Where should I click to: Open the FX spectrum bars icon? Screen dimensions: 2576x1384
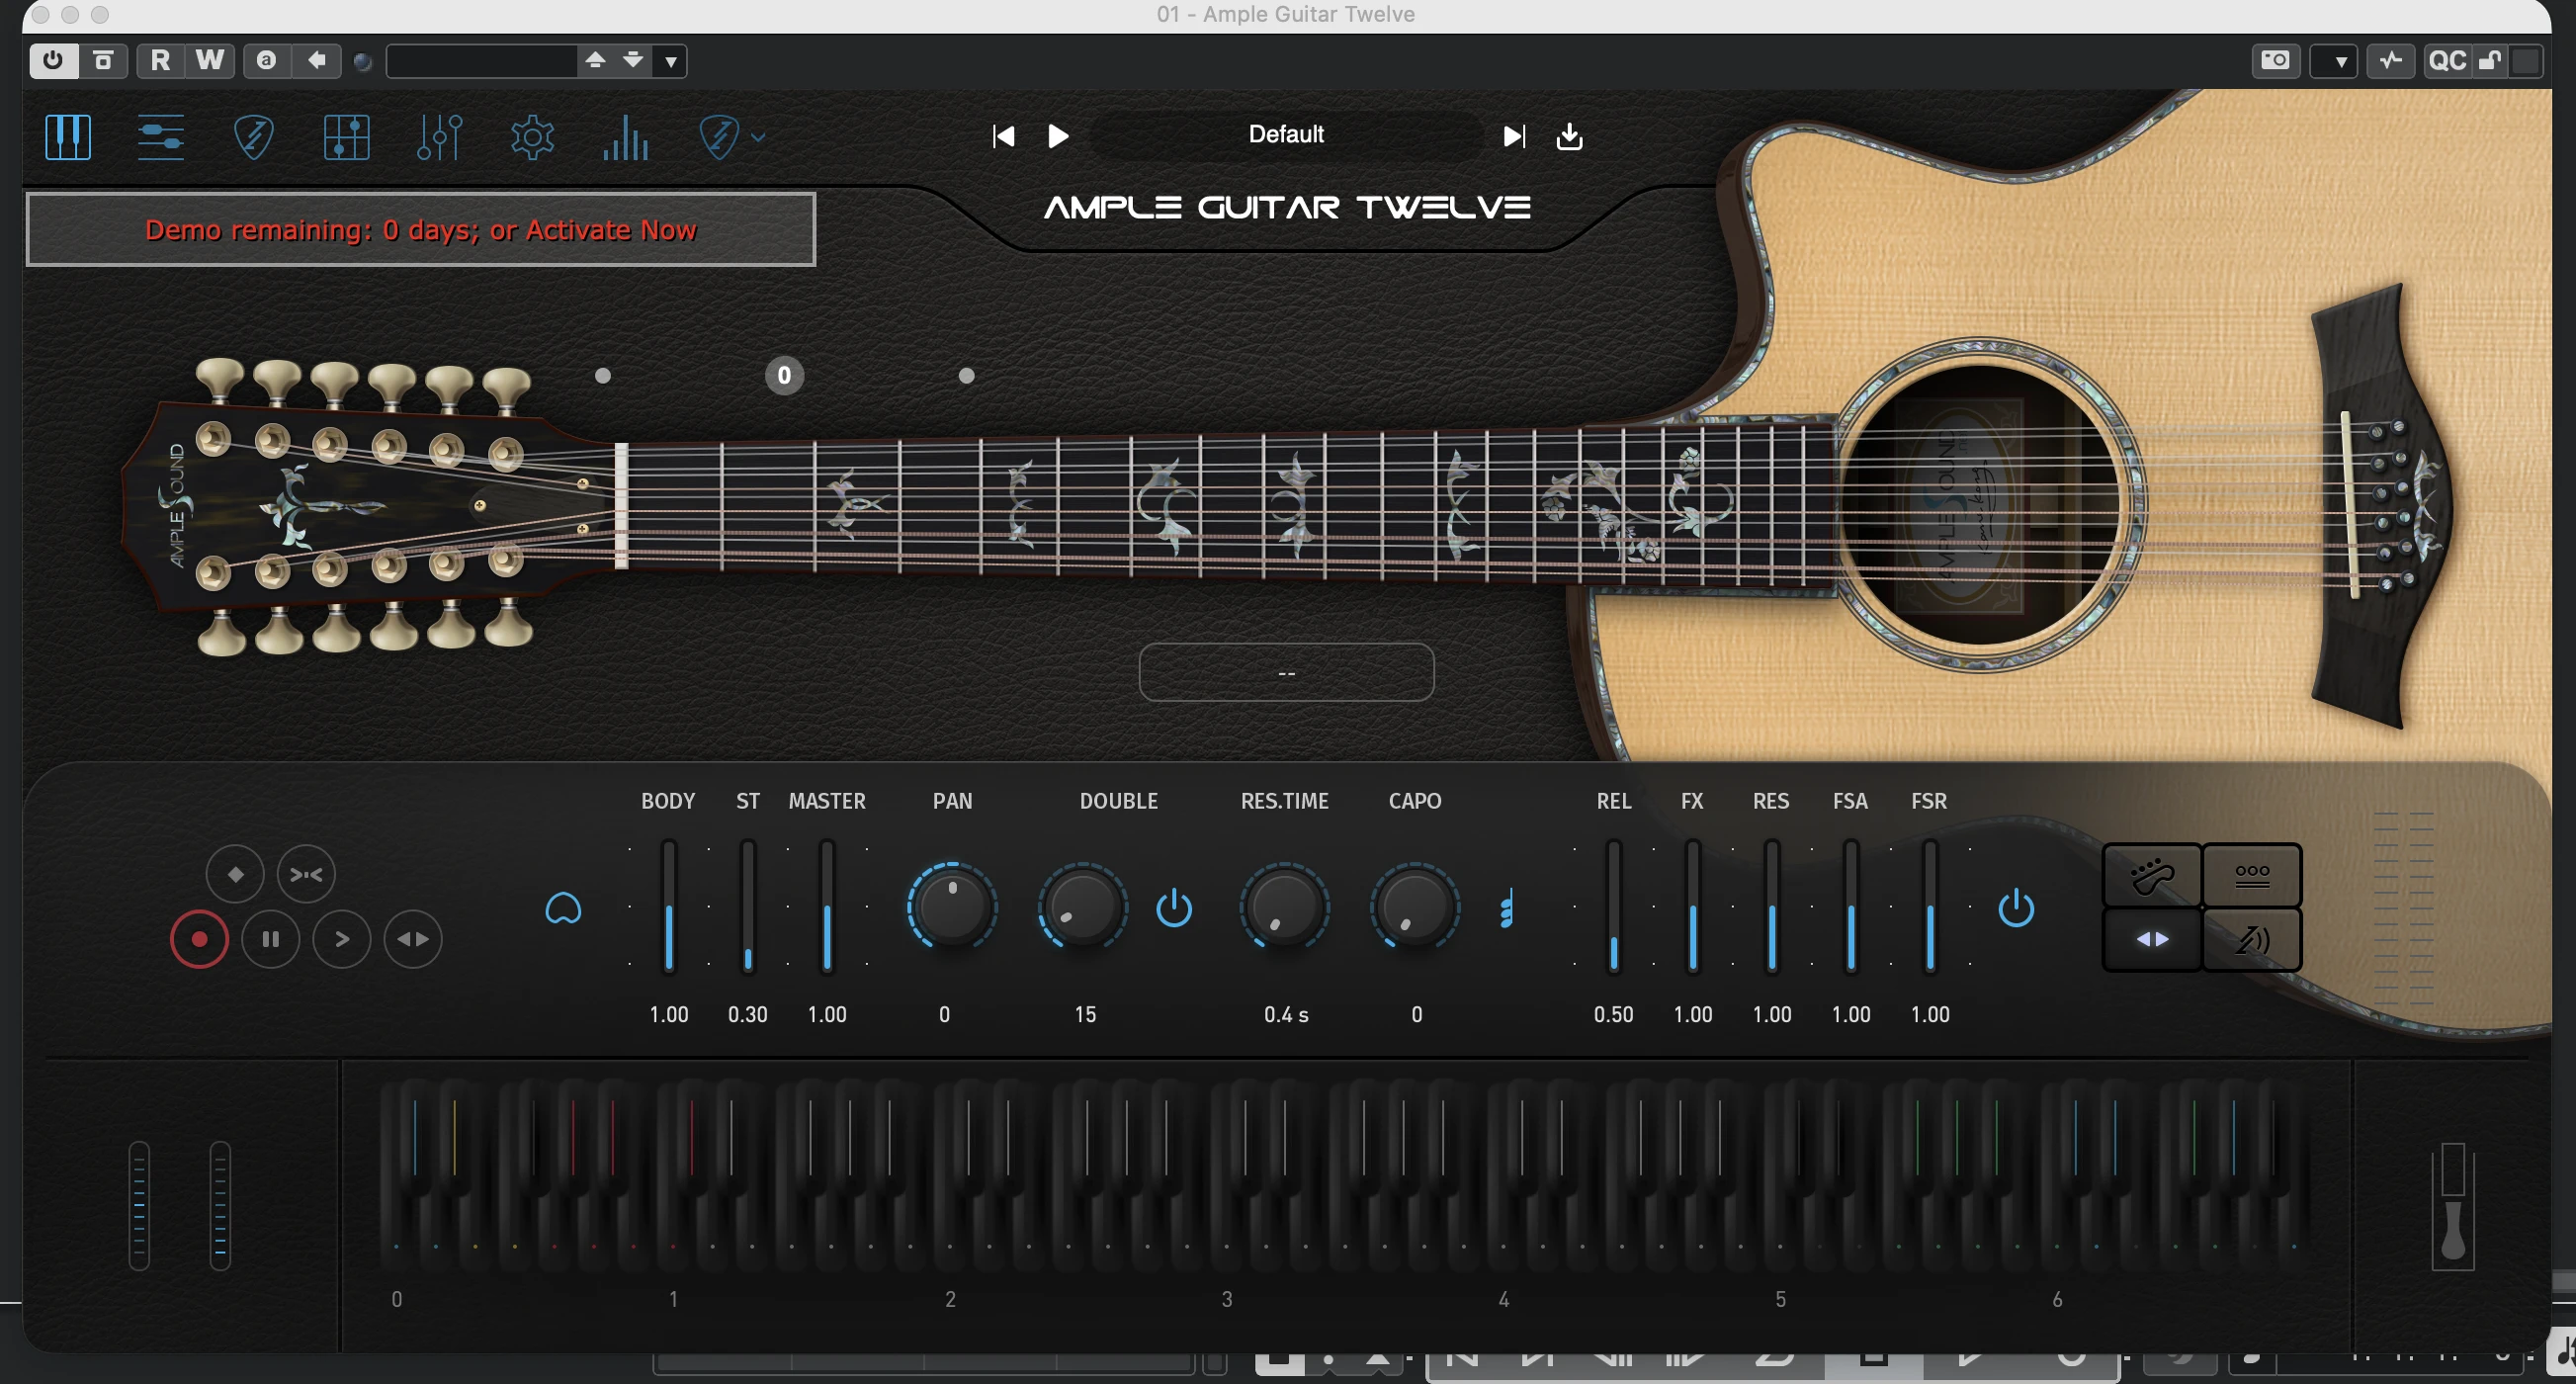click(626, 137)
